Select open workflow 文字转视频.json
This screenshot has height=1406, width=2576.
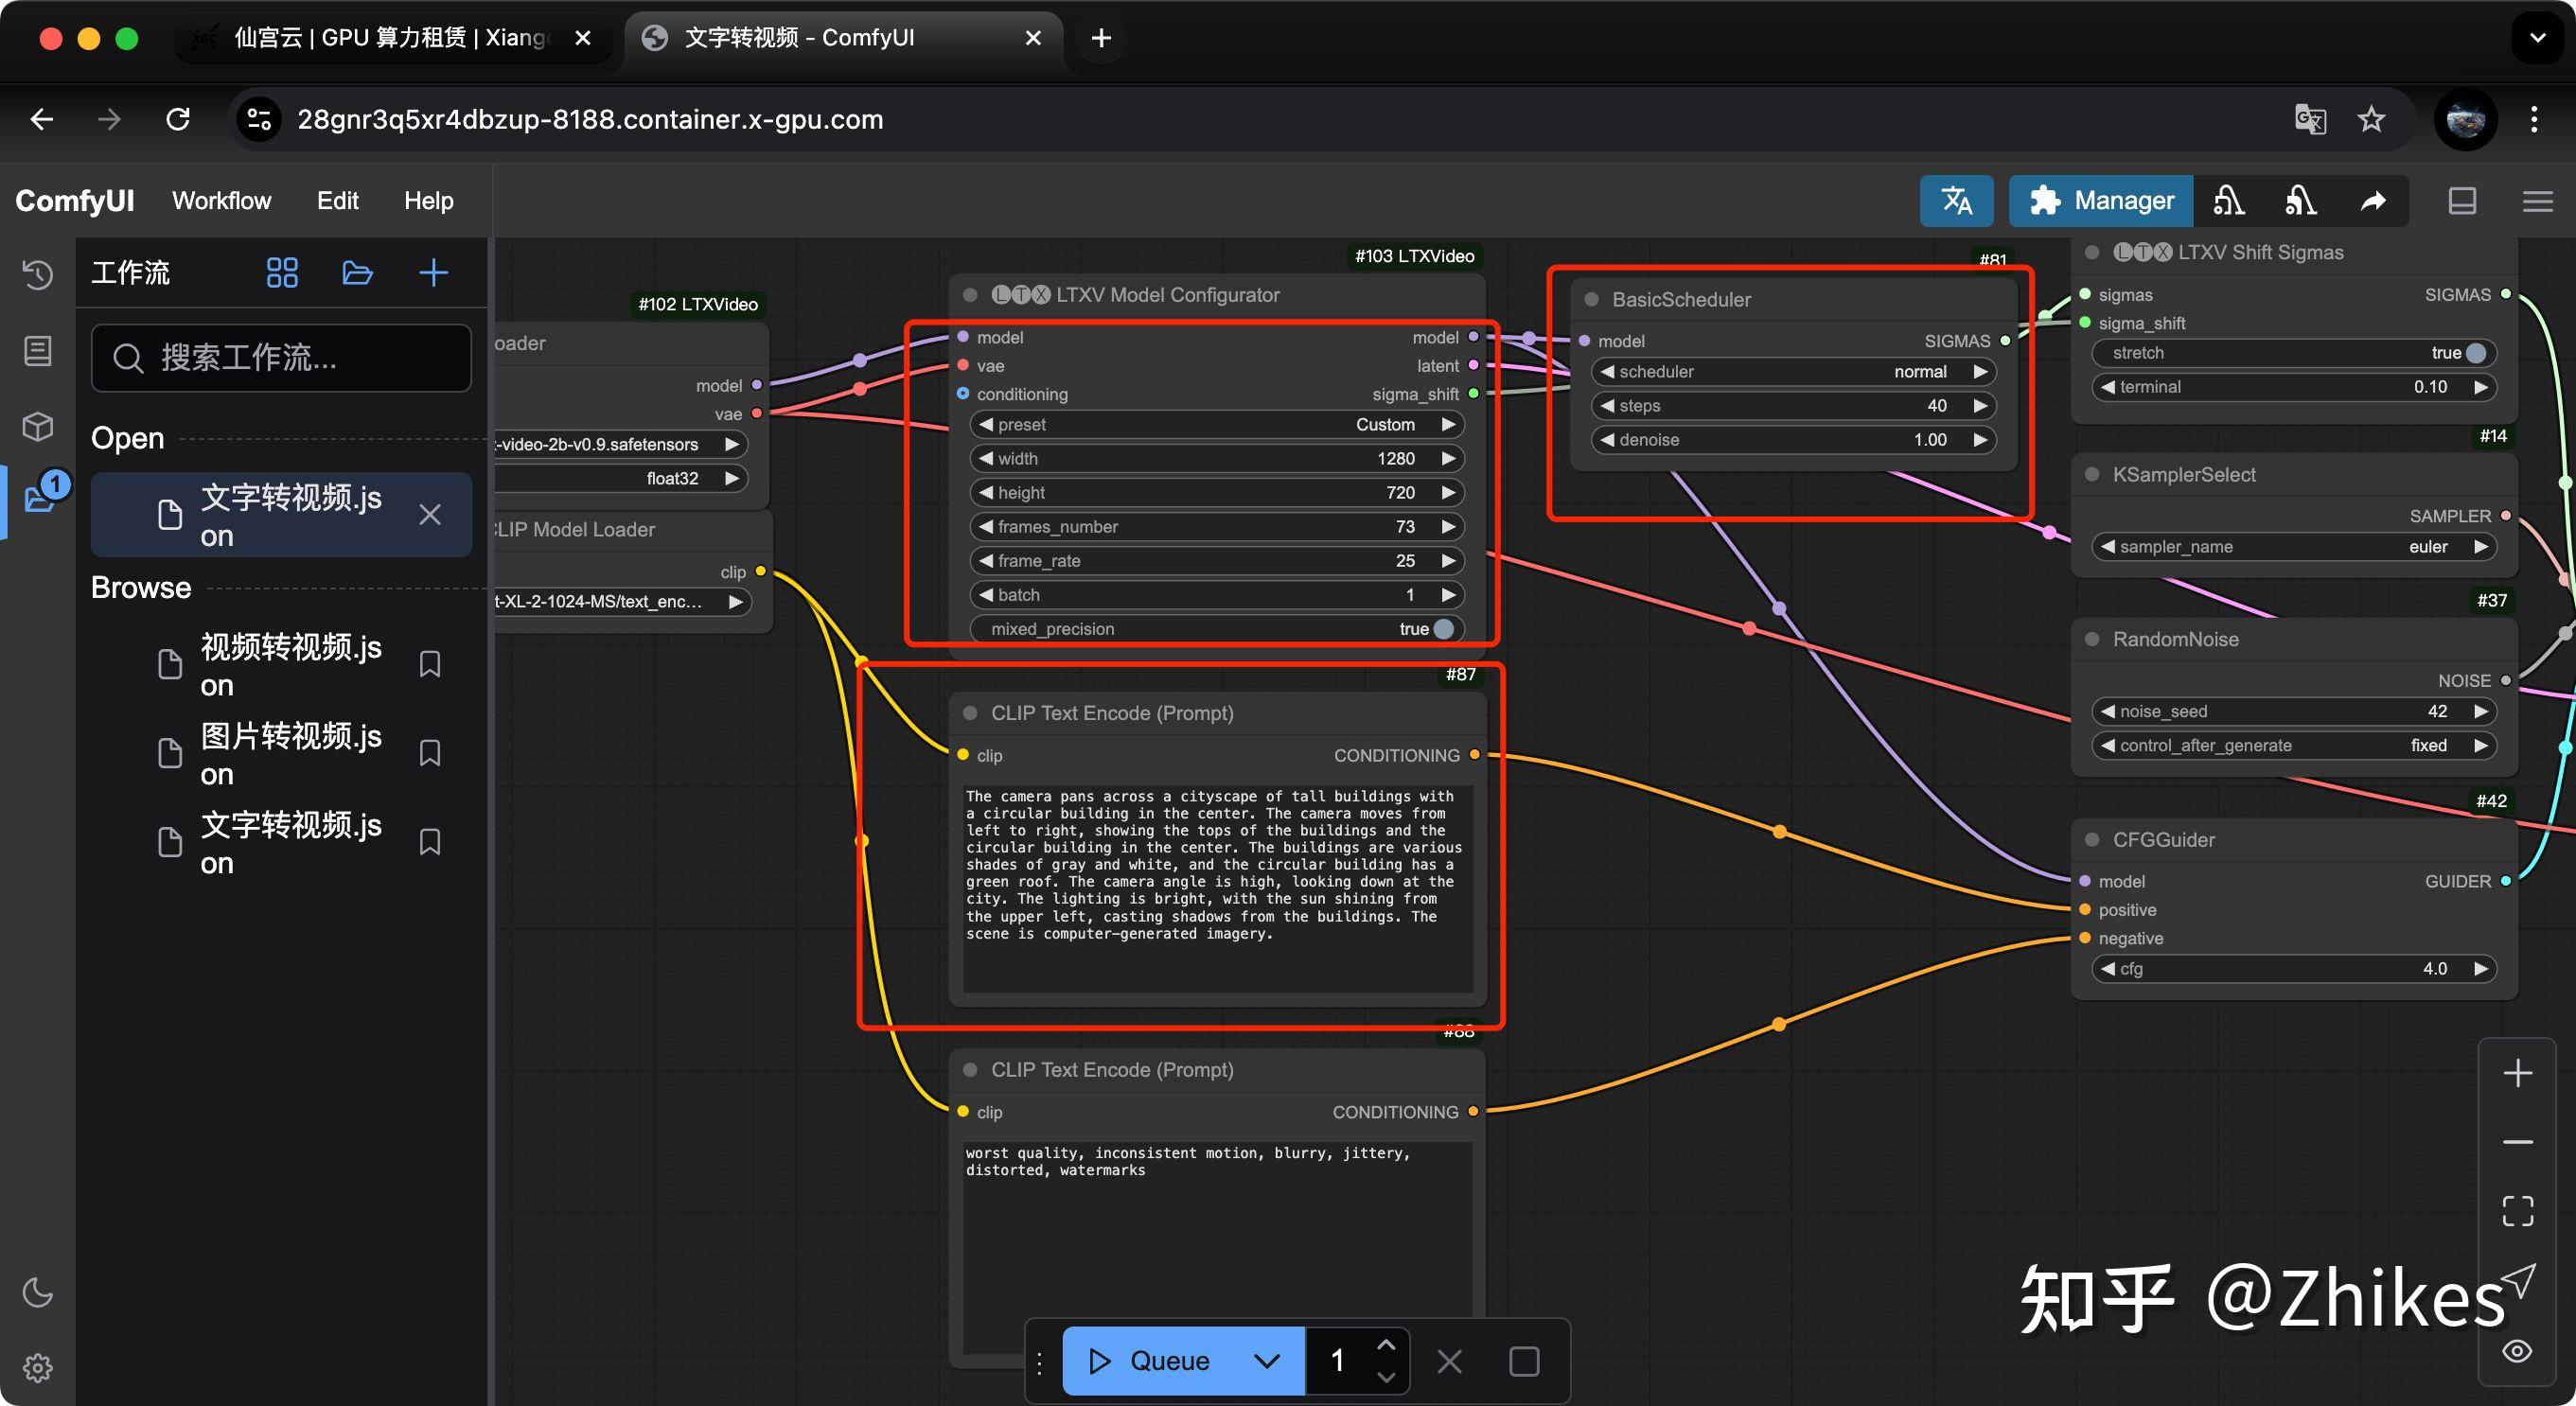[x=281, y=515]
